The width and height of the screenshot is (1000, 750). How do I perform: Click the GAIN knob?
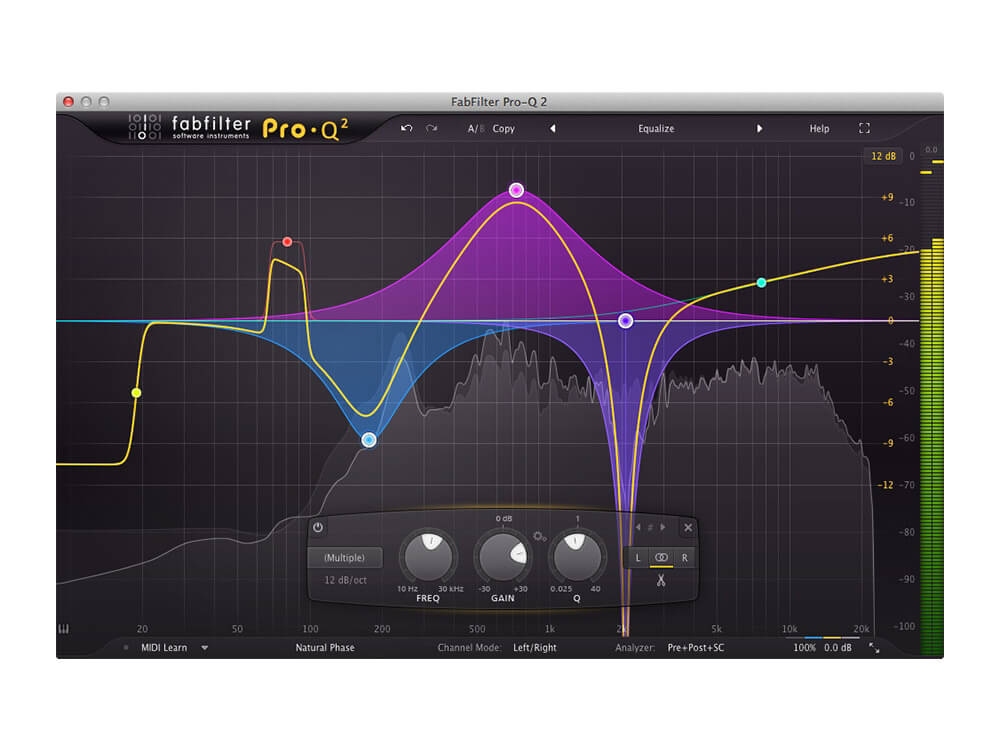[x=503, y=555]
